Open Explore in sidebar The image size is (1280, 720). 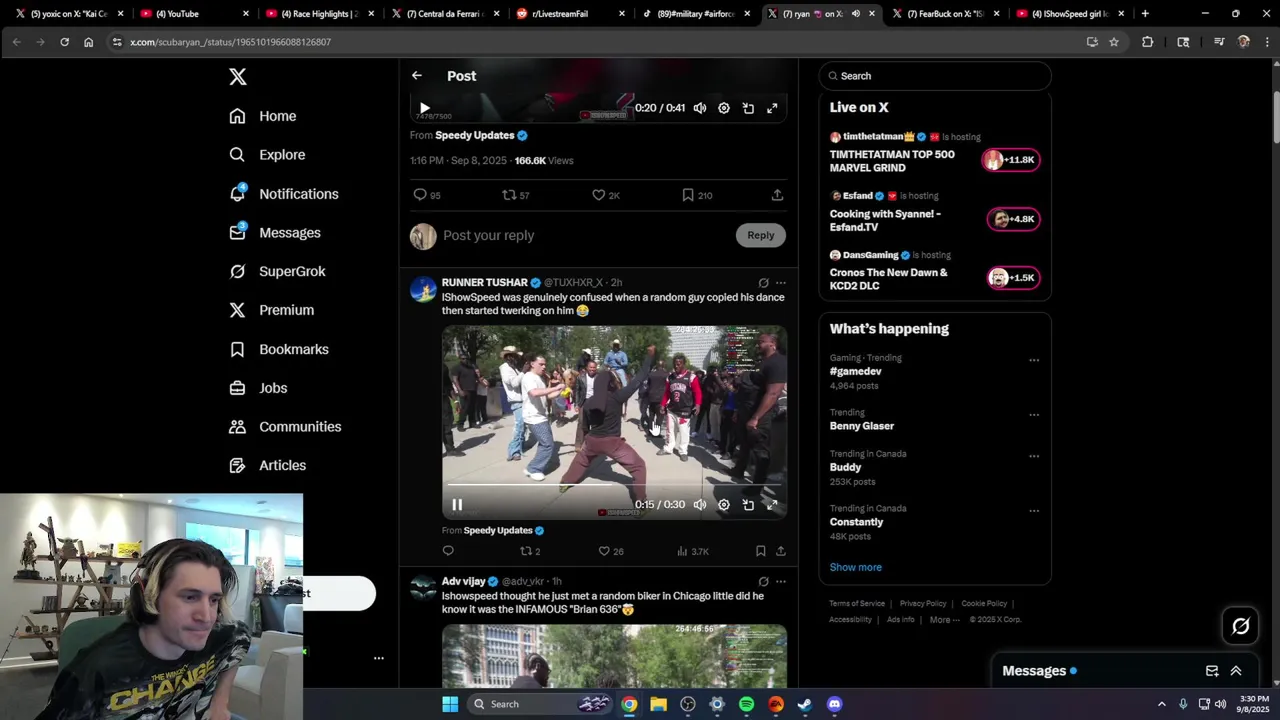point(267,155)
